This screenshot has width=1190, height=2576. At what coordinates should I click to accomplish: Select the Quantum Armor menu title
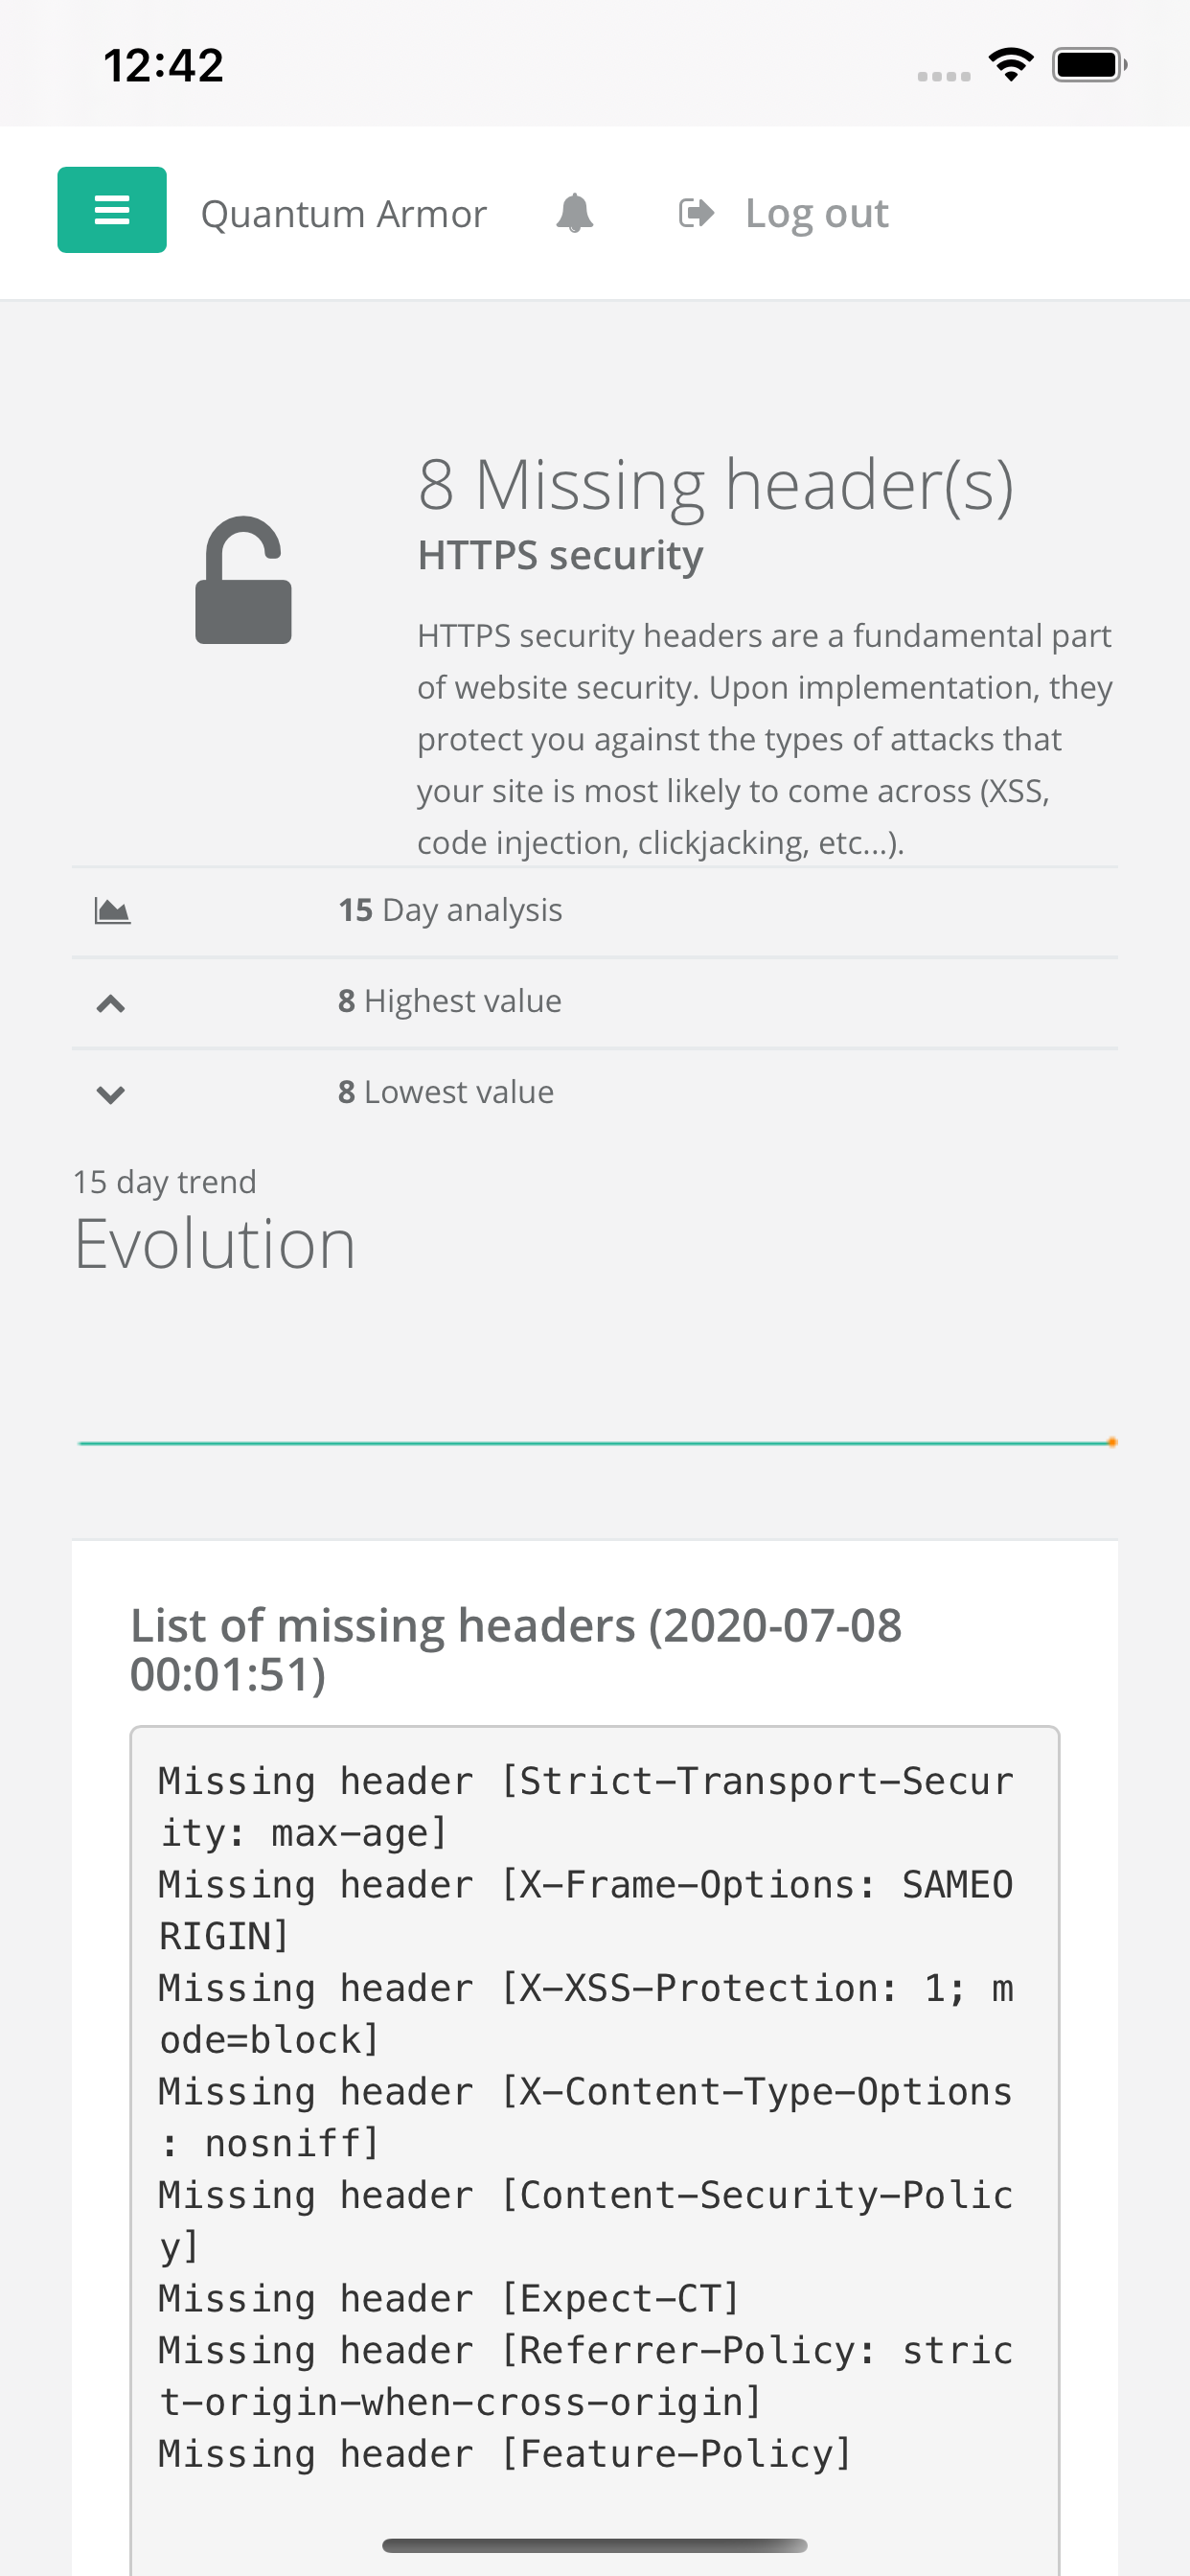pyautogui.click(x=344, y=211)
